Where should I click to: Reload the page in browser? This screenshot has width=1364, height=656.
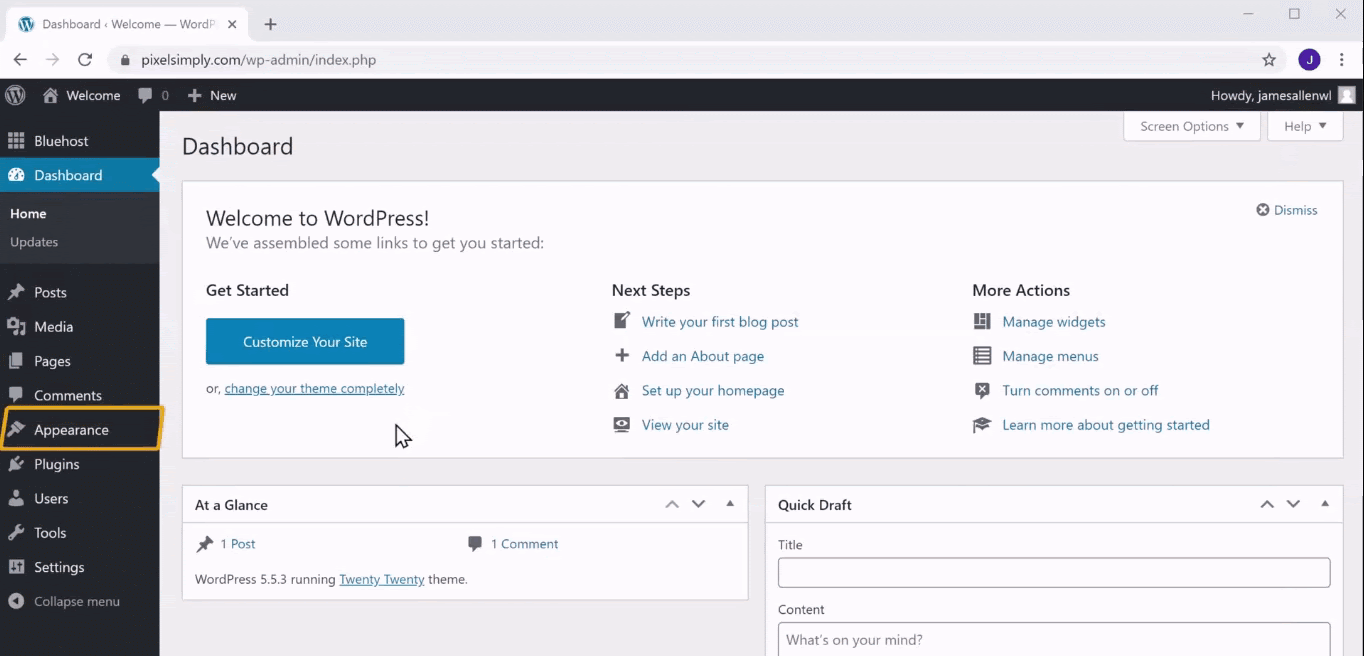coord(85,60)
